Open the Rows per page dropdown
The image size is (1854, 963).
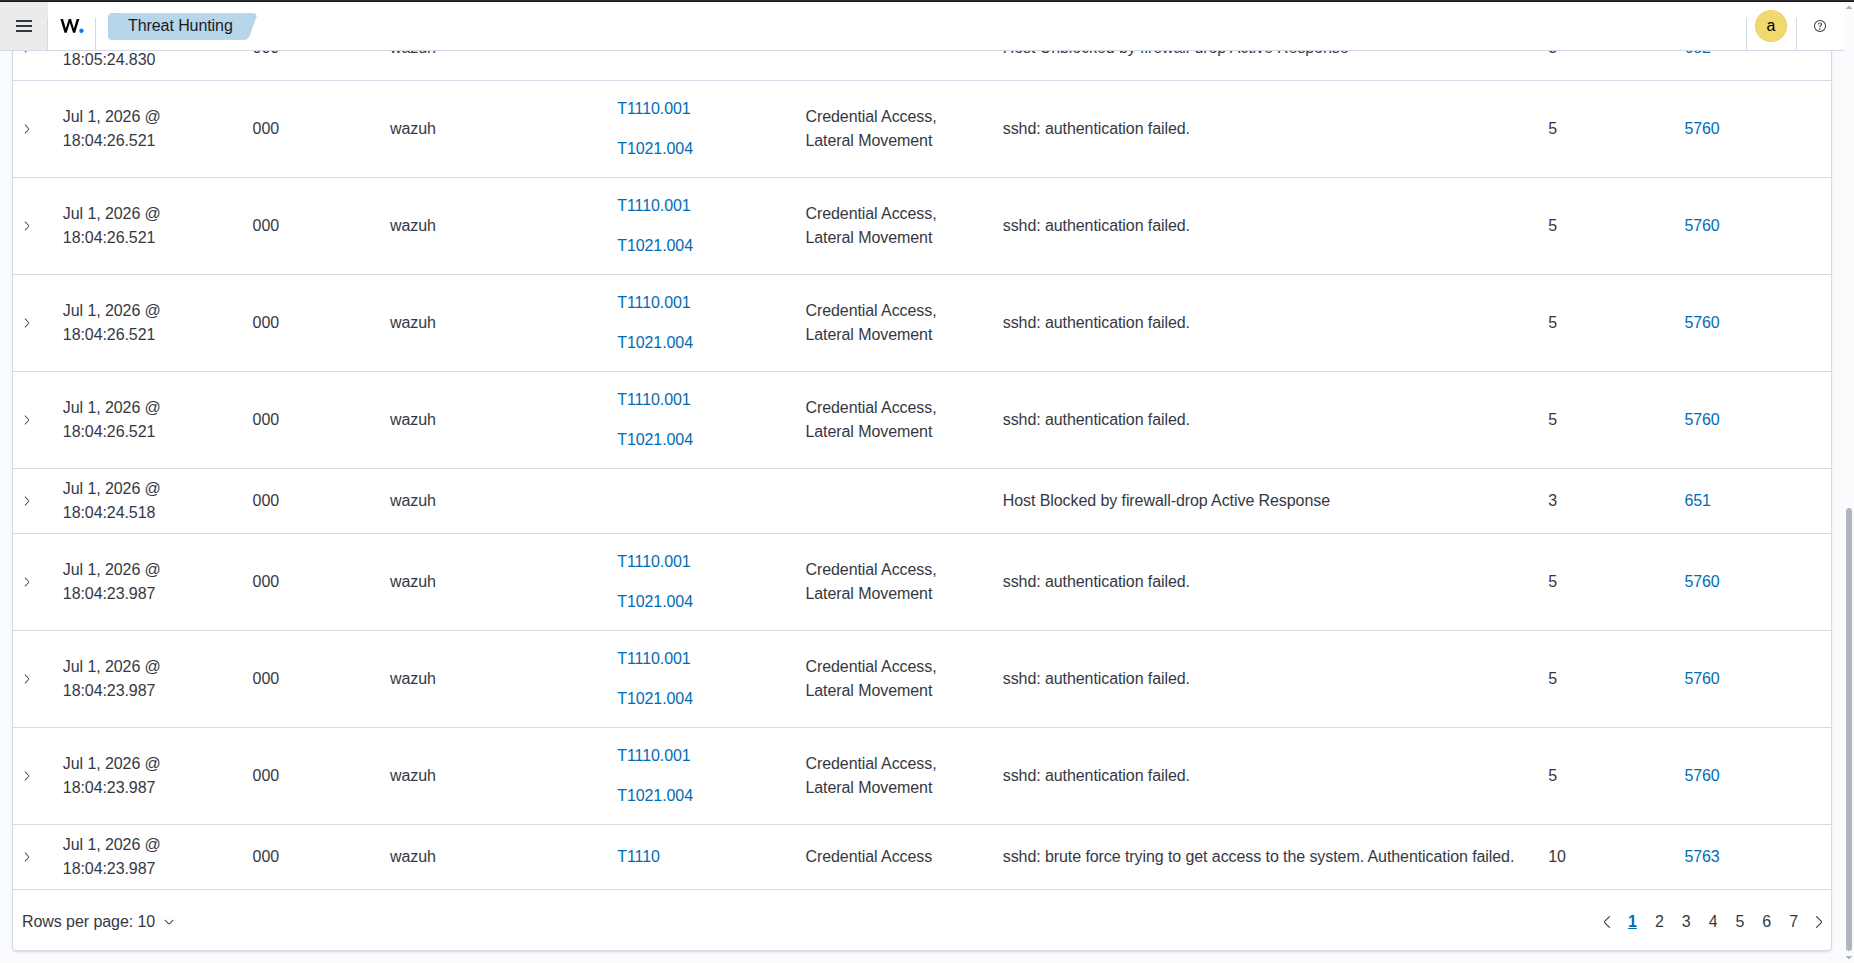(x=98, y=922)
